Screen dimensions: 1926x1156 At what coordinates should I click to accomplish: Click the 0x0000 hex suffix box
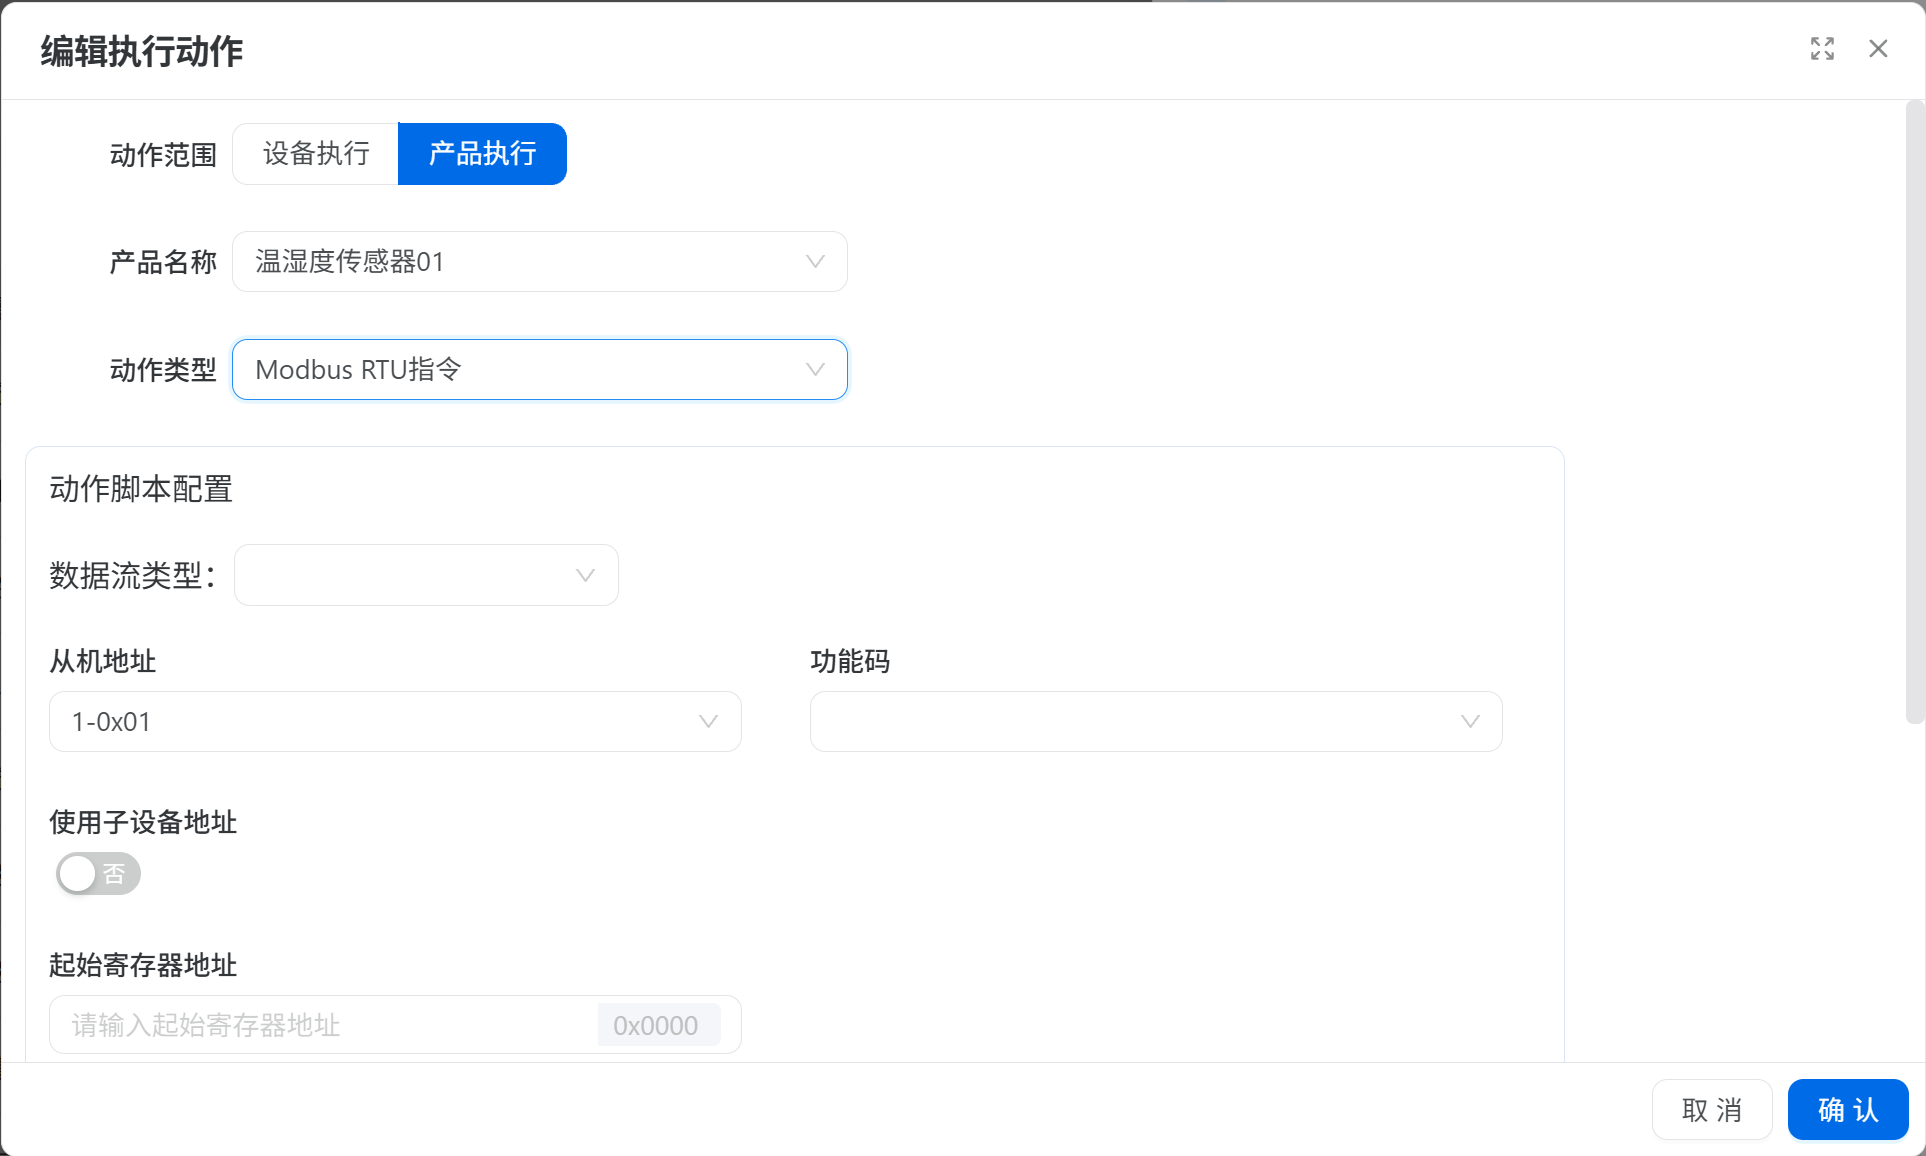(x=657, y=1025)
